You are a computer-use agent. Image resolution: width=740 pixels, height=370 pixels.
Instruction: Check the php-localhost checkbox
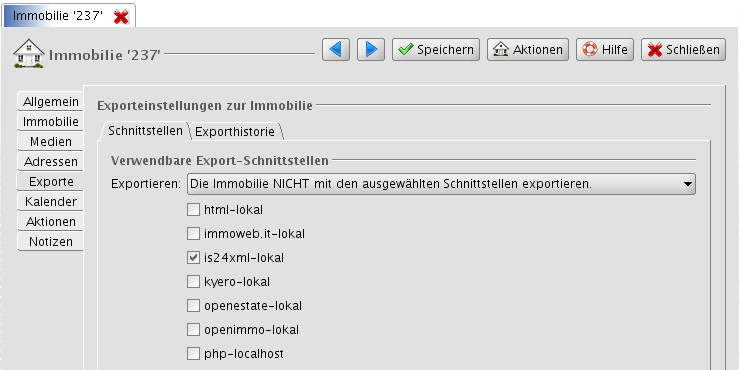coord(193,353)
